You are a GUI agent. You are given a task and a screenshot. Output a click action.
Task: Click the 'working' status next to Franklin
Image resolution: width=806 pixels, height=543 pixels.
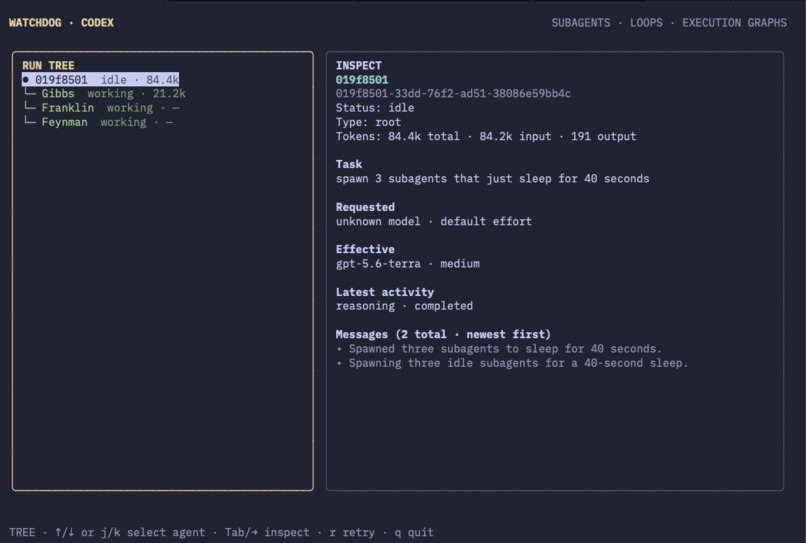[130, 108]
